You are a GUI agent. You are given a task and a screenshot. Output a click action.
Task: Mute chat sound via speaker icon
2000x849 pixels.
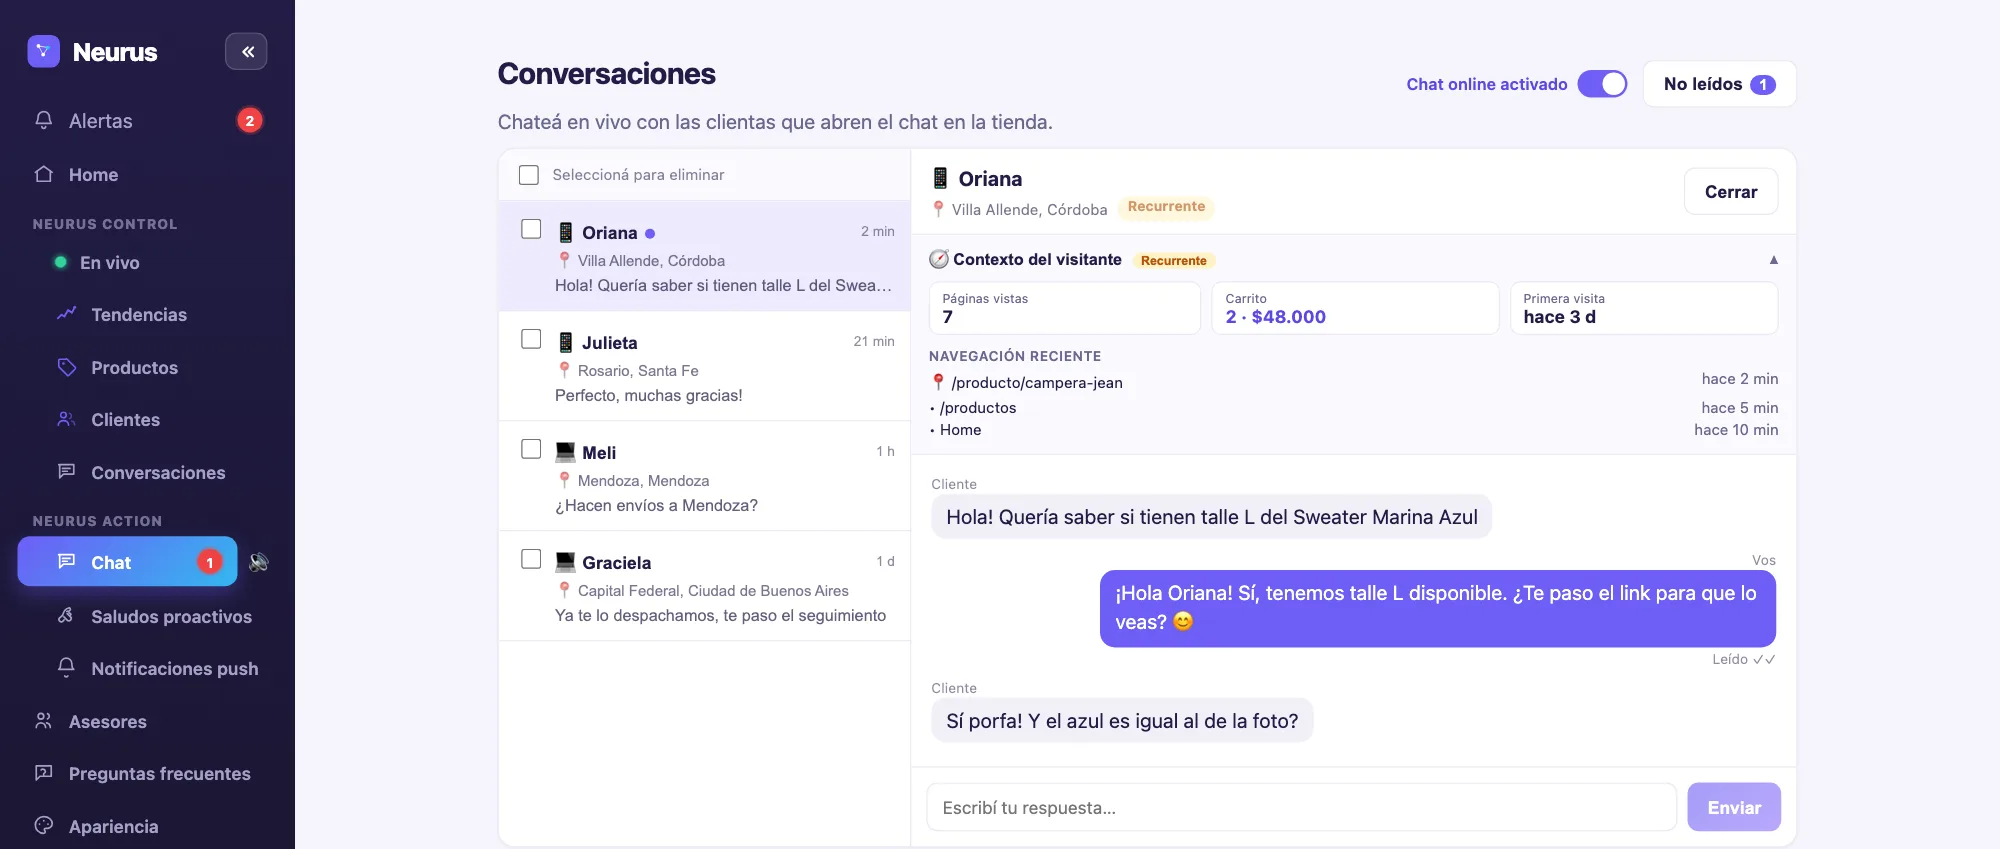[258, 562]
